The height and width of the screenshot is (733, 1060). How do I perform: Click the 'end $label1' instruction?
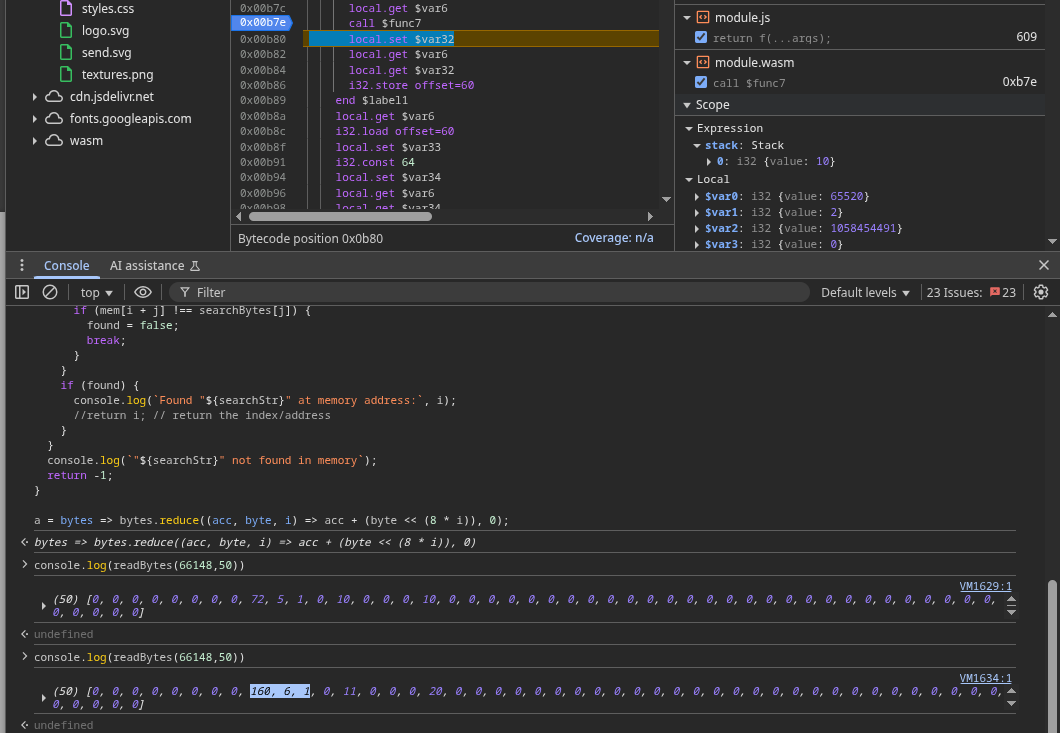(x=371, y=101)
